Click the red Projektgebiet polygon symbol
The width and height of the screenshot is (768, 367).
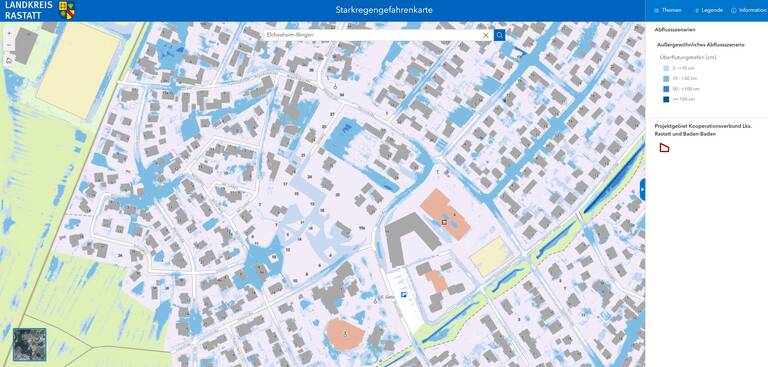click(665, 147)
